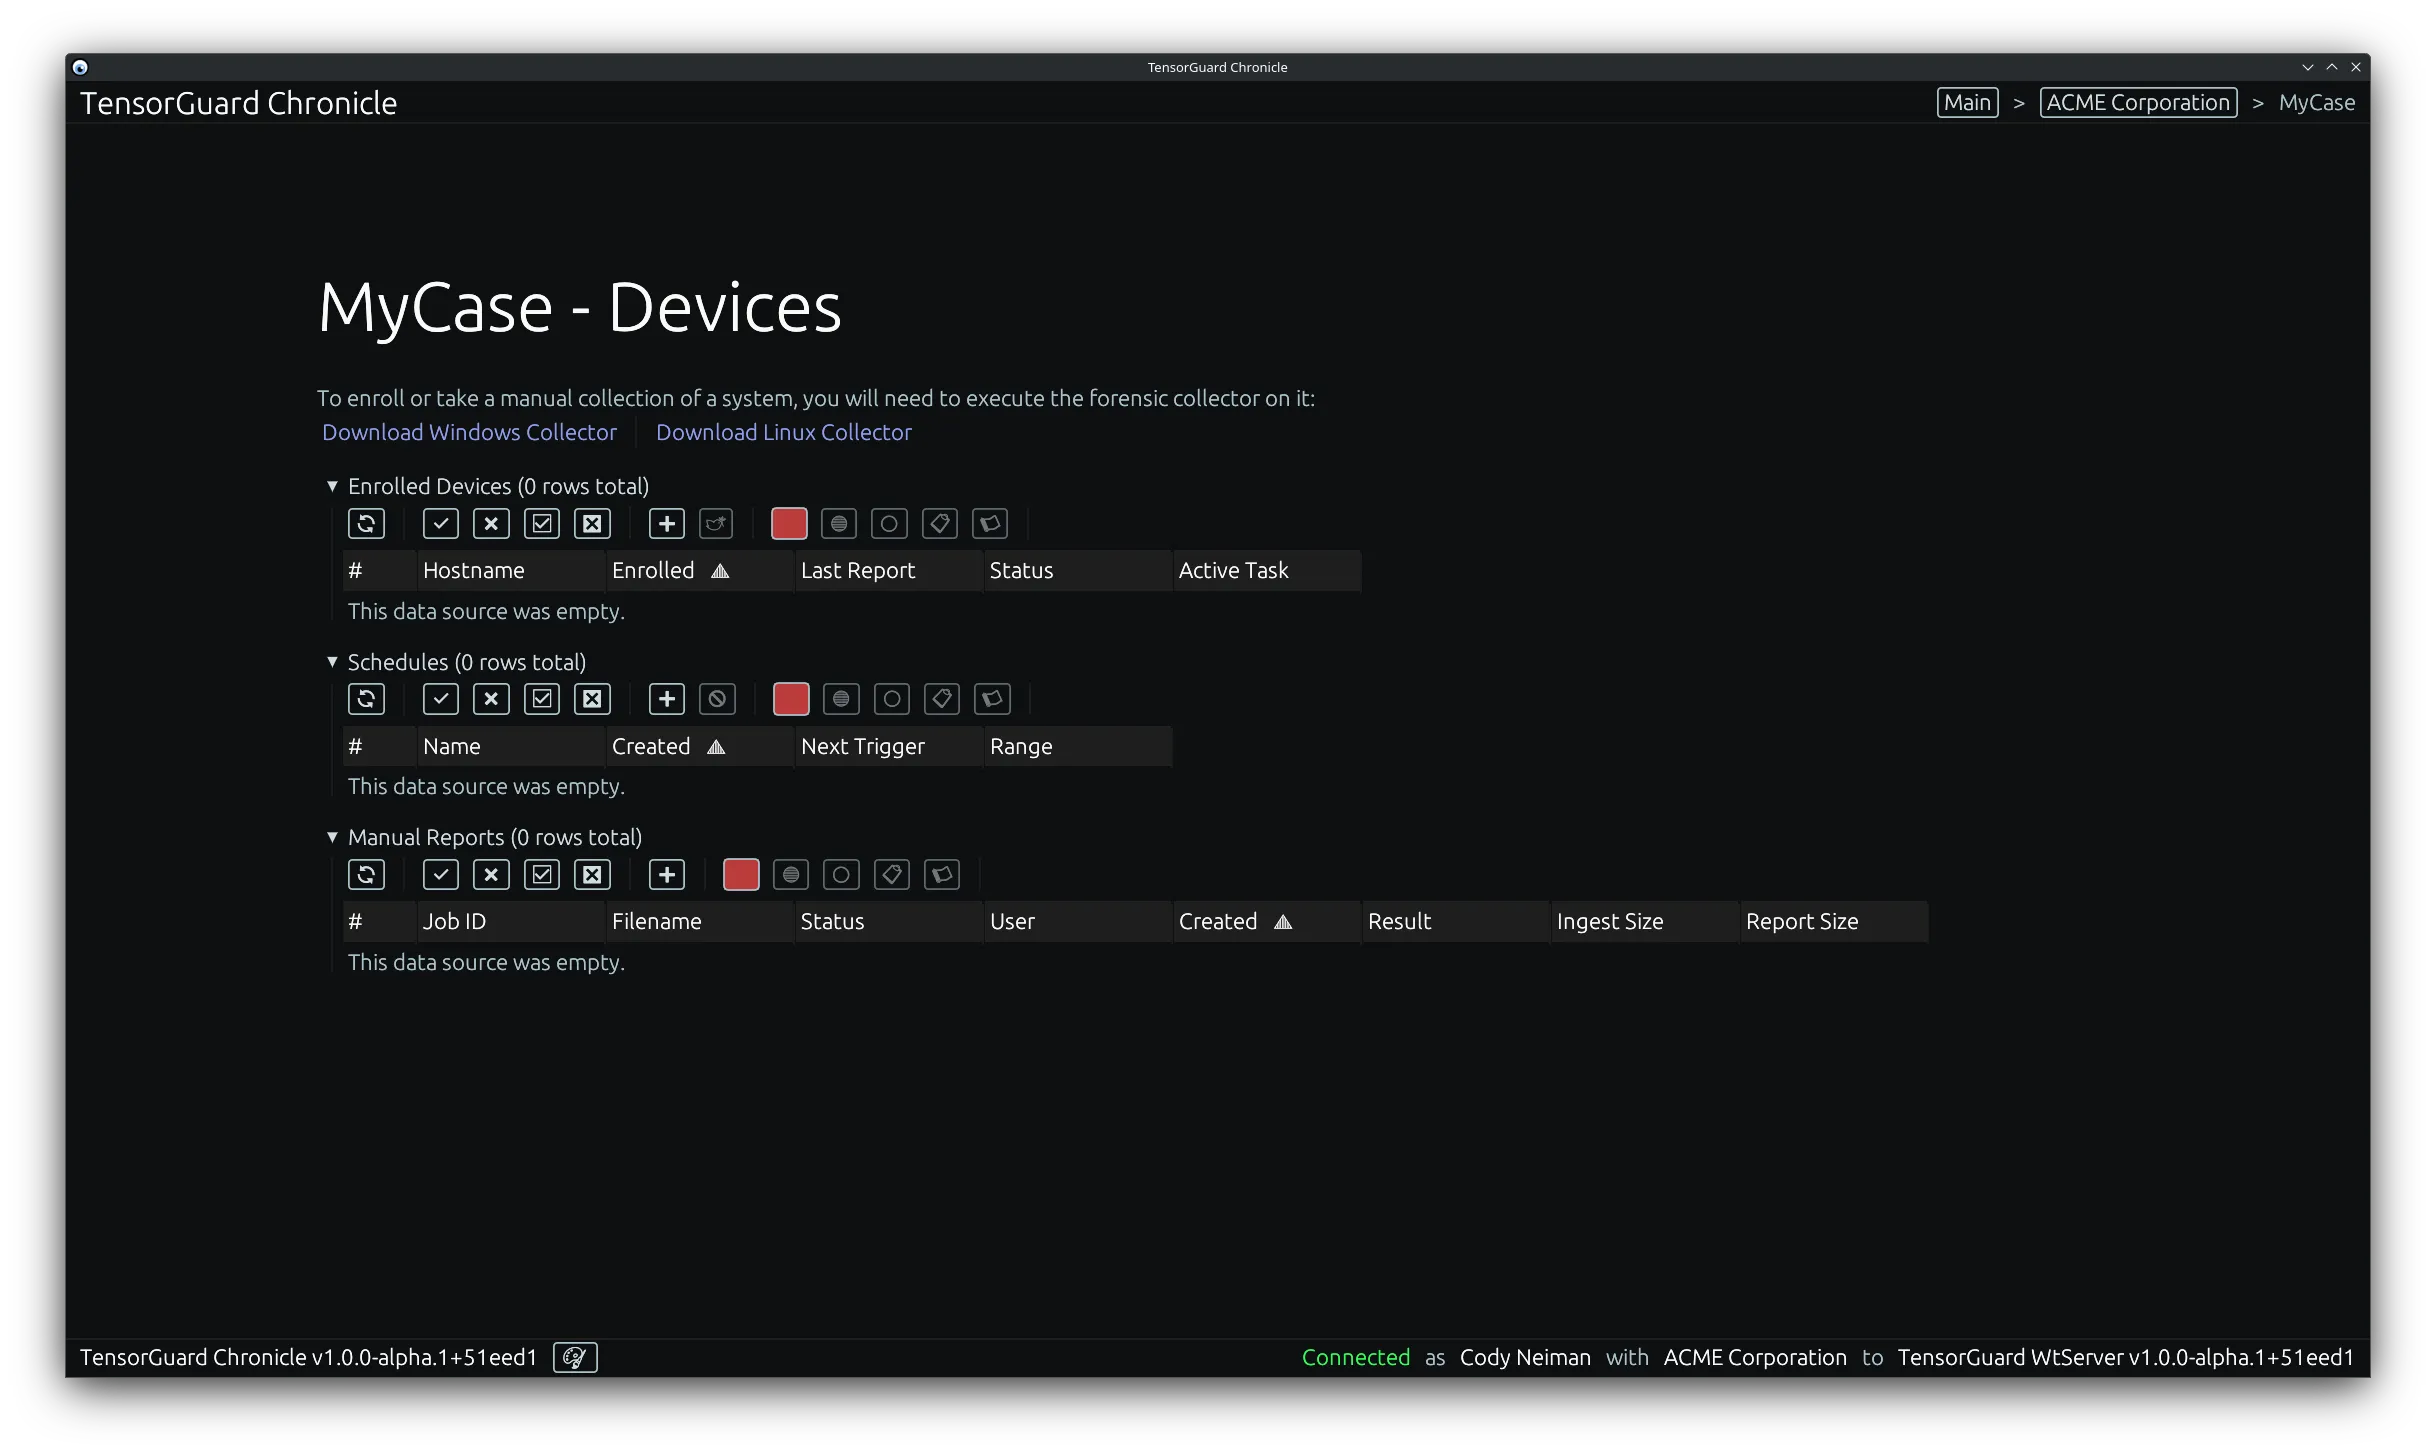This screenshot has height=1455, width=2436.
Task: Add a new schedule with the plus icon
Action: click(x=666, y=699)
